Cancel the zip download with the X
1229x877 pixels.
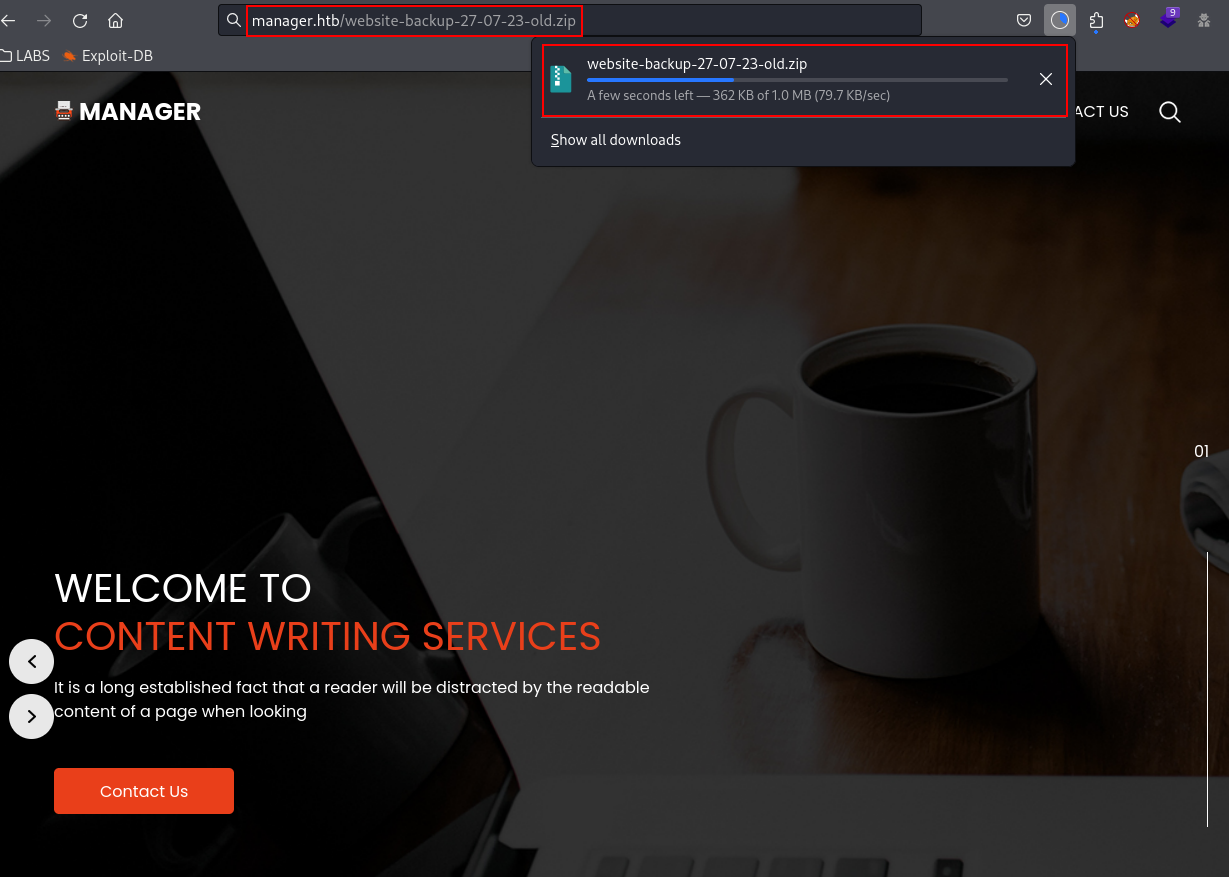pyautogui.click(x=1046, y=79)
